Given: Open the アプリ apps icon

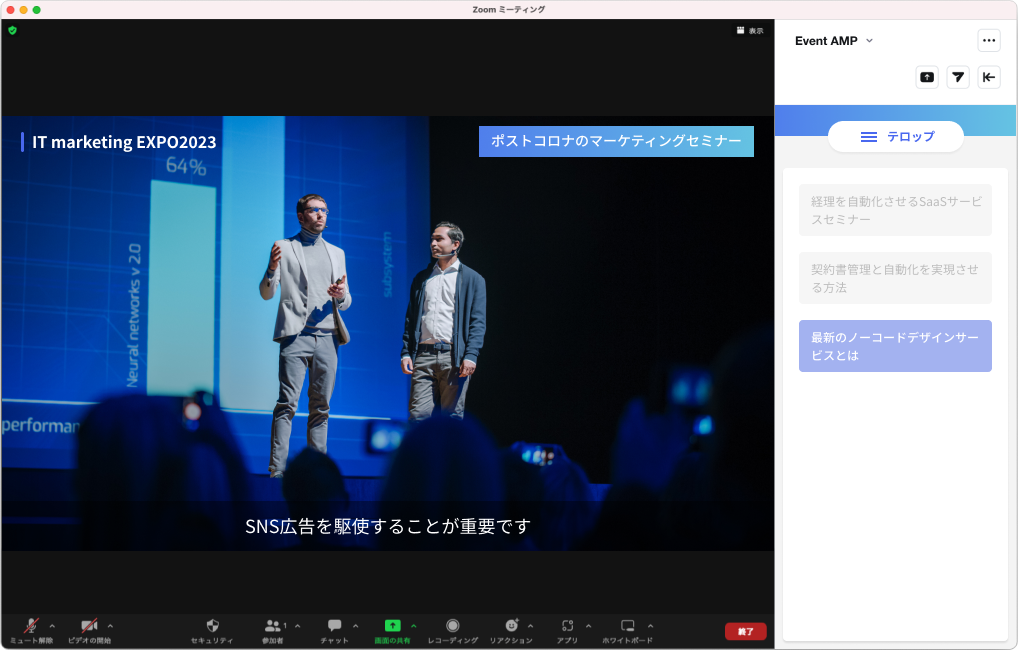Looking at the screenshot, I should tap(567, 626).
